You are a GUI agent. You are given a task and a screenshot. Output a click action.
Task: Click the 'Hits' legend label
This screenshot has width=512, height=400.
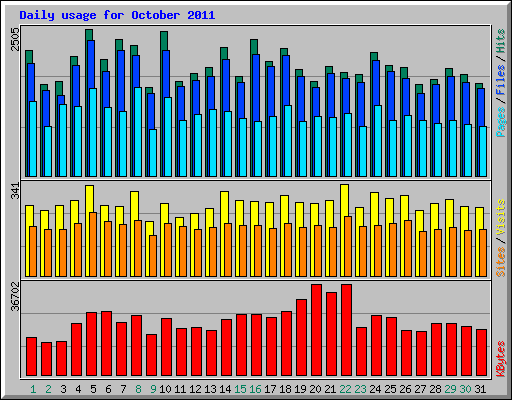click(x=500, y=41)
